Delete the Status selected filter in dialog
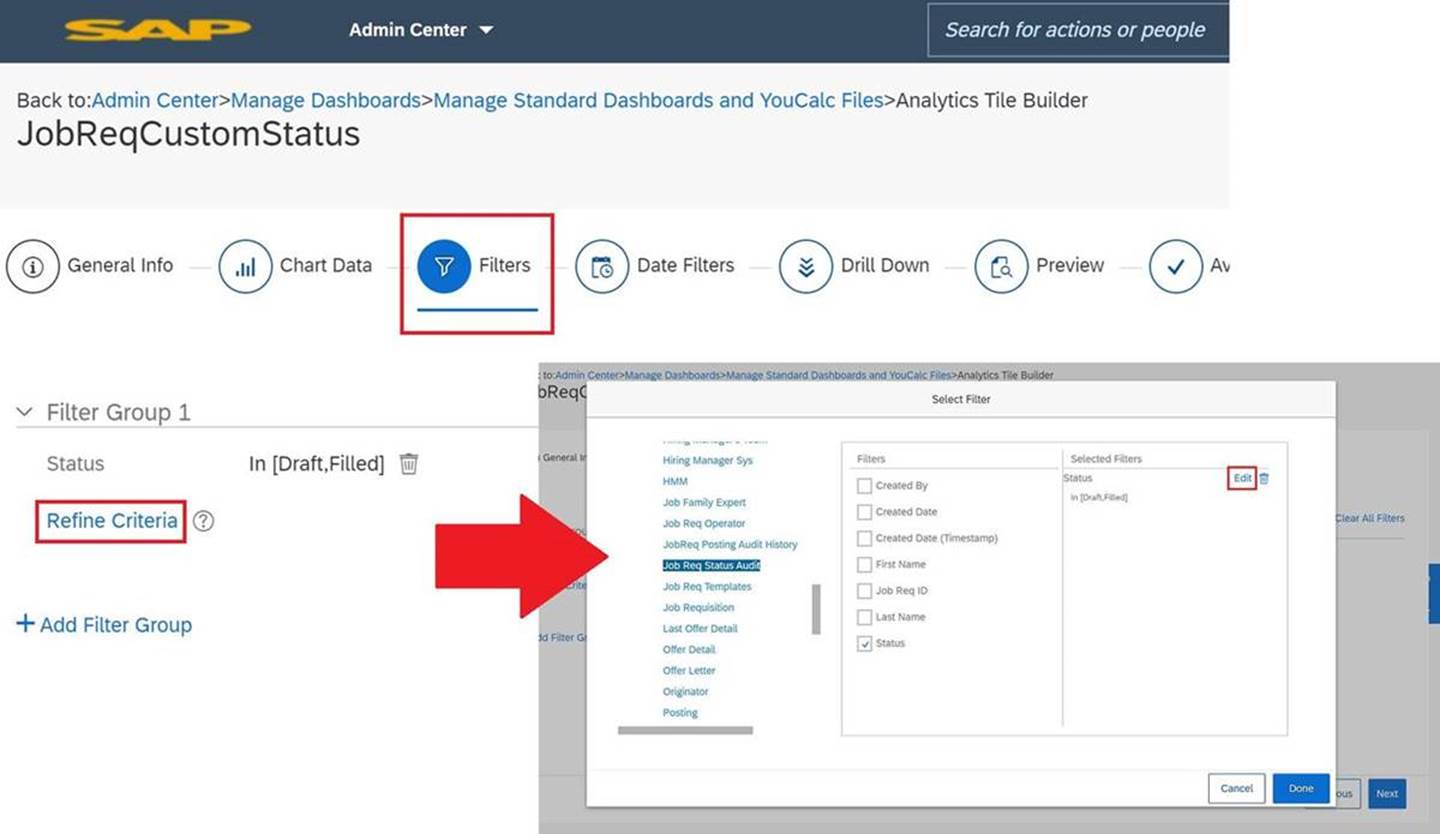This screenshot has height=834, width=1440. [1264, 478]
